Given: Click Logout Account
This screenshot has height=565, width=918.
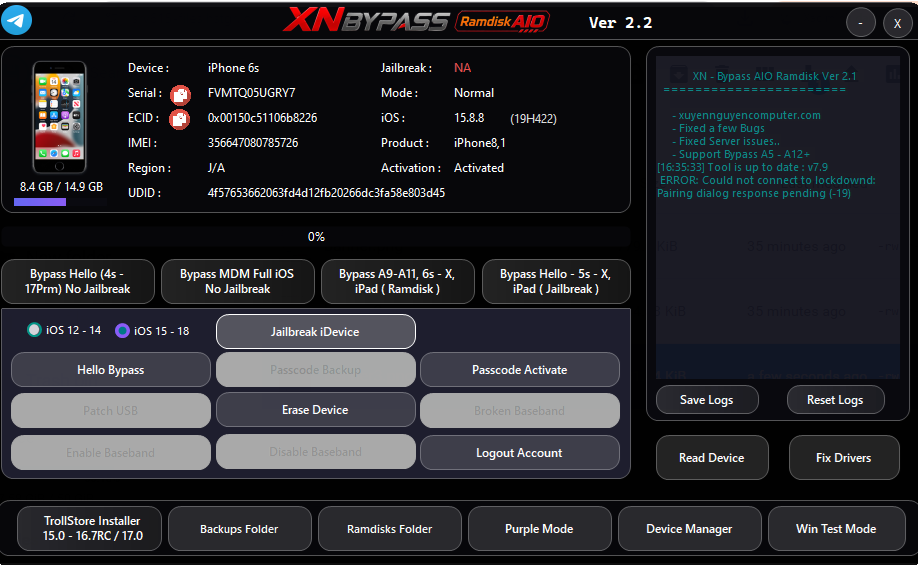Looking at the screenshot, I should (x=520, y=453).
